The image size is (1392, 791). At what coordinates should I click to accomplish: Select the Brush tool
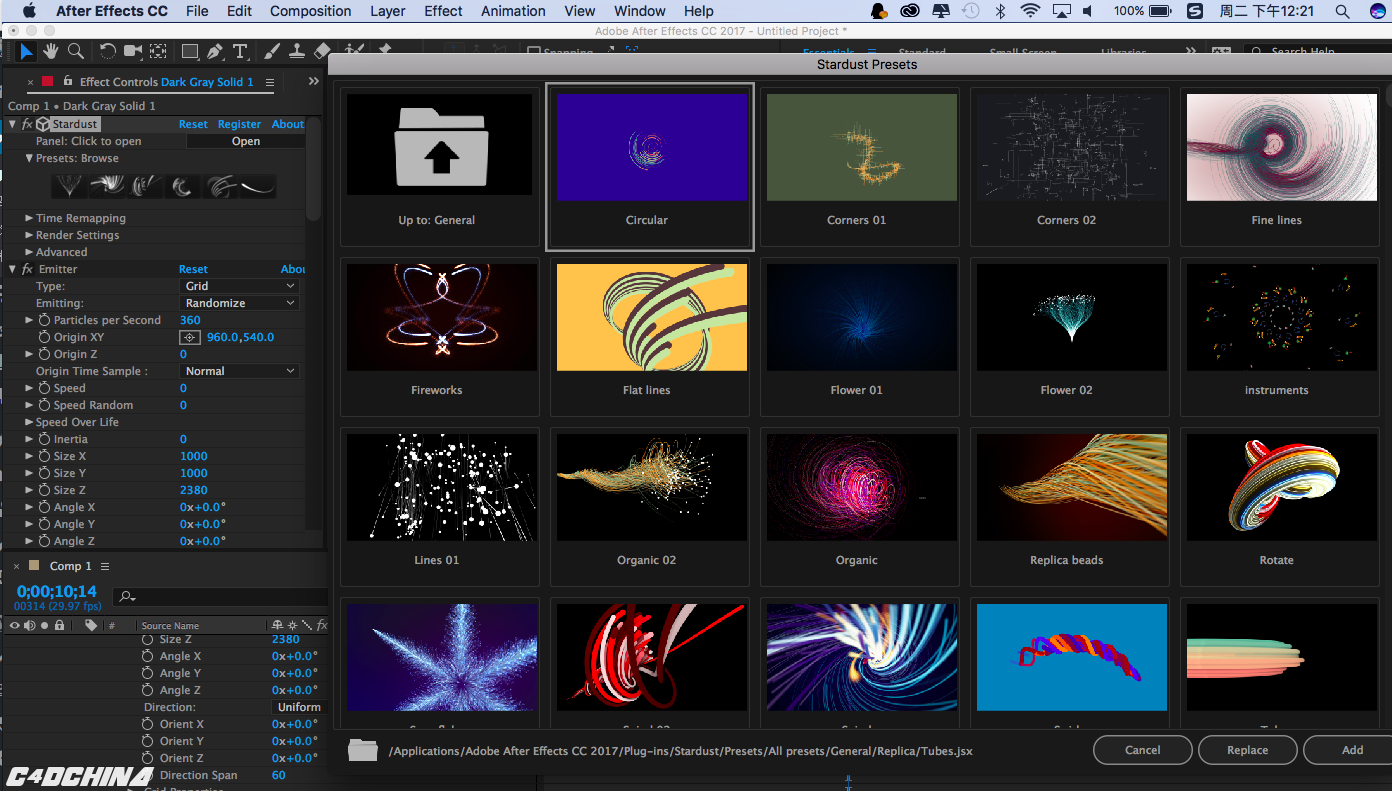(x=272, y=51)
